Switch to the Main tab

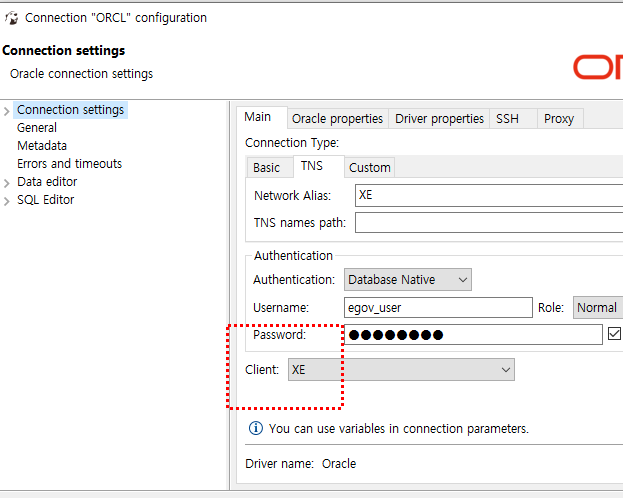pos(261,117)
